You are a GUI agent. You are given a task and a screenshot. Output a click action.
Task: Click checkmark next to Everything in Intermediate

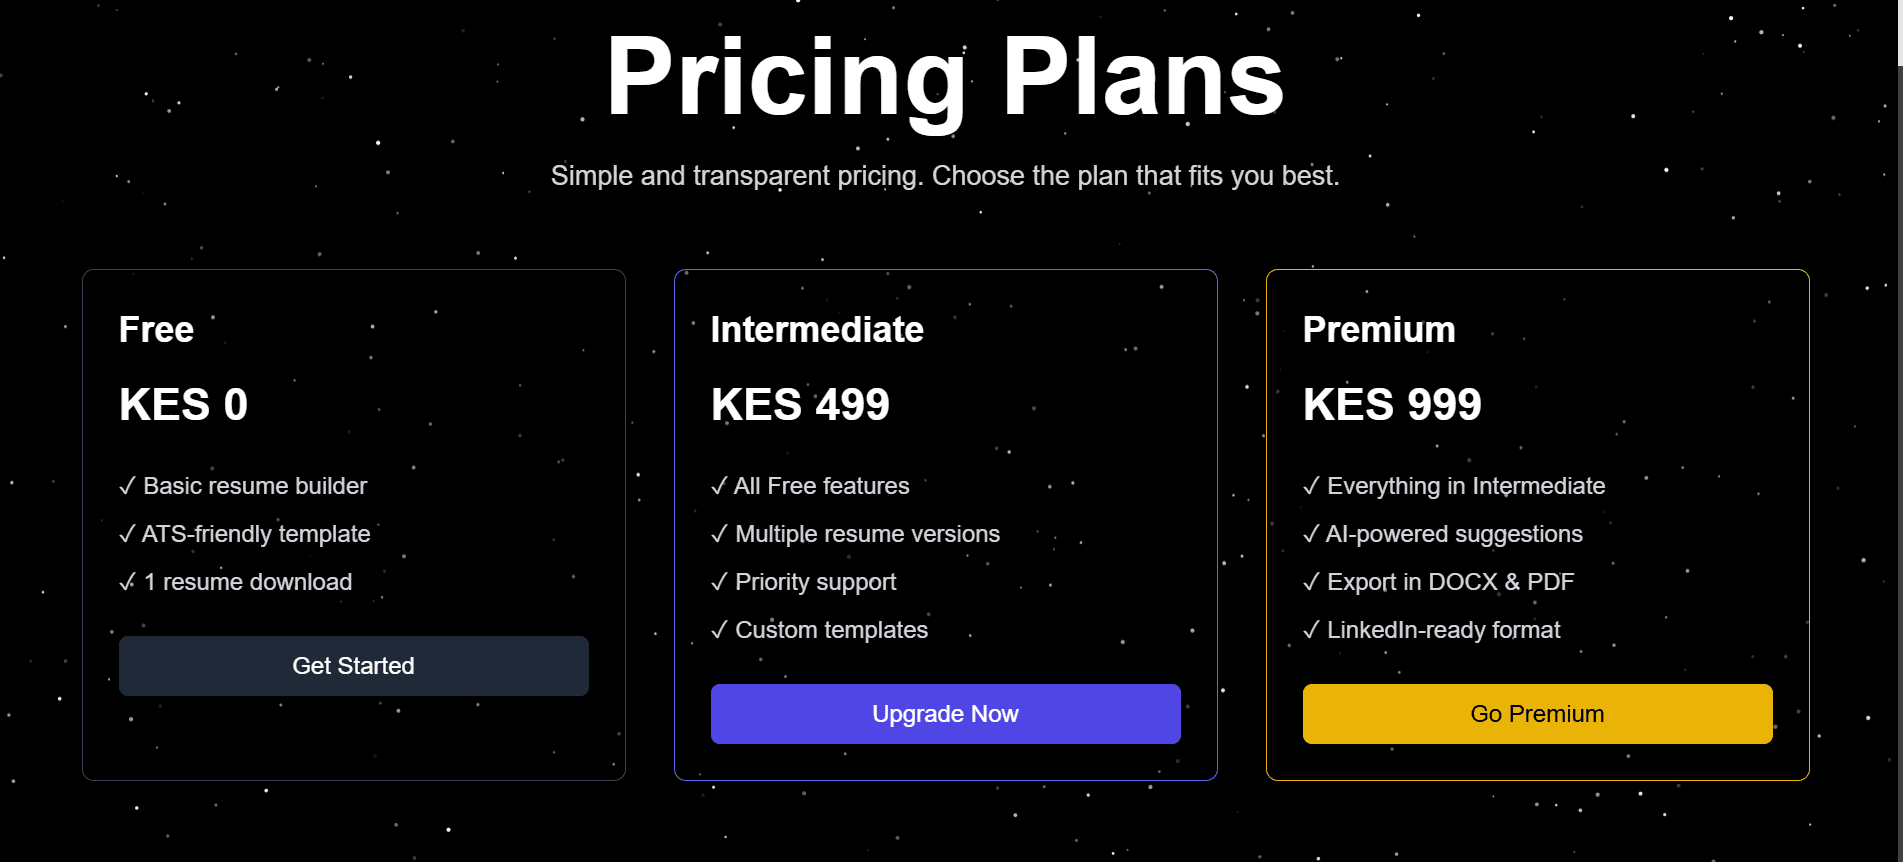(1311, 487)
